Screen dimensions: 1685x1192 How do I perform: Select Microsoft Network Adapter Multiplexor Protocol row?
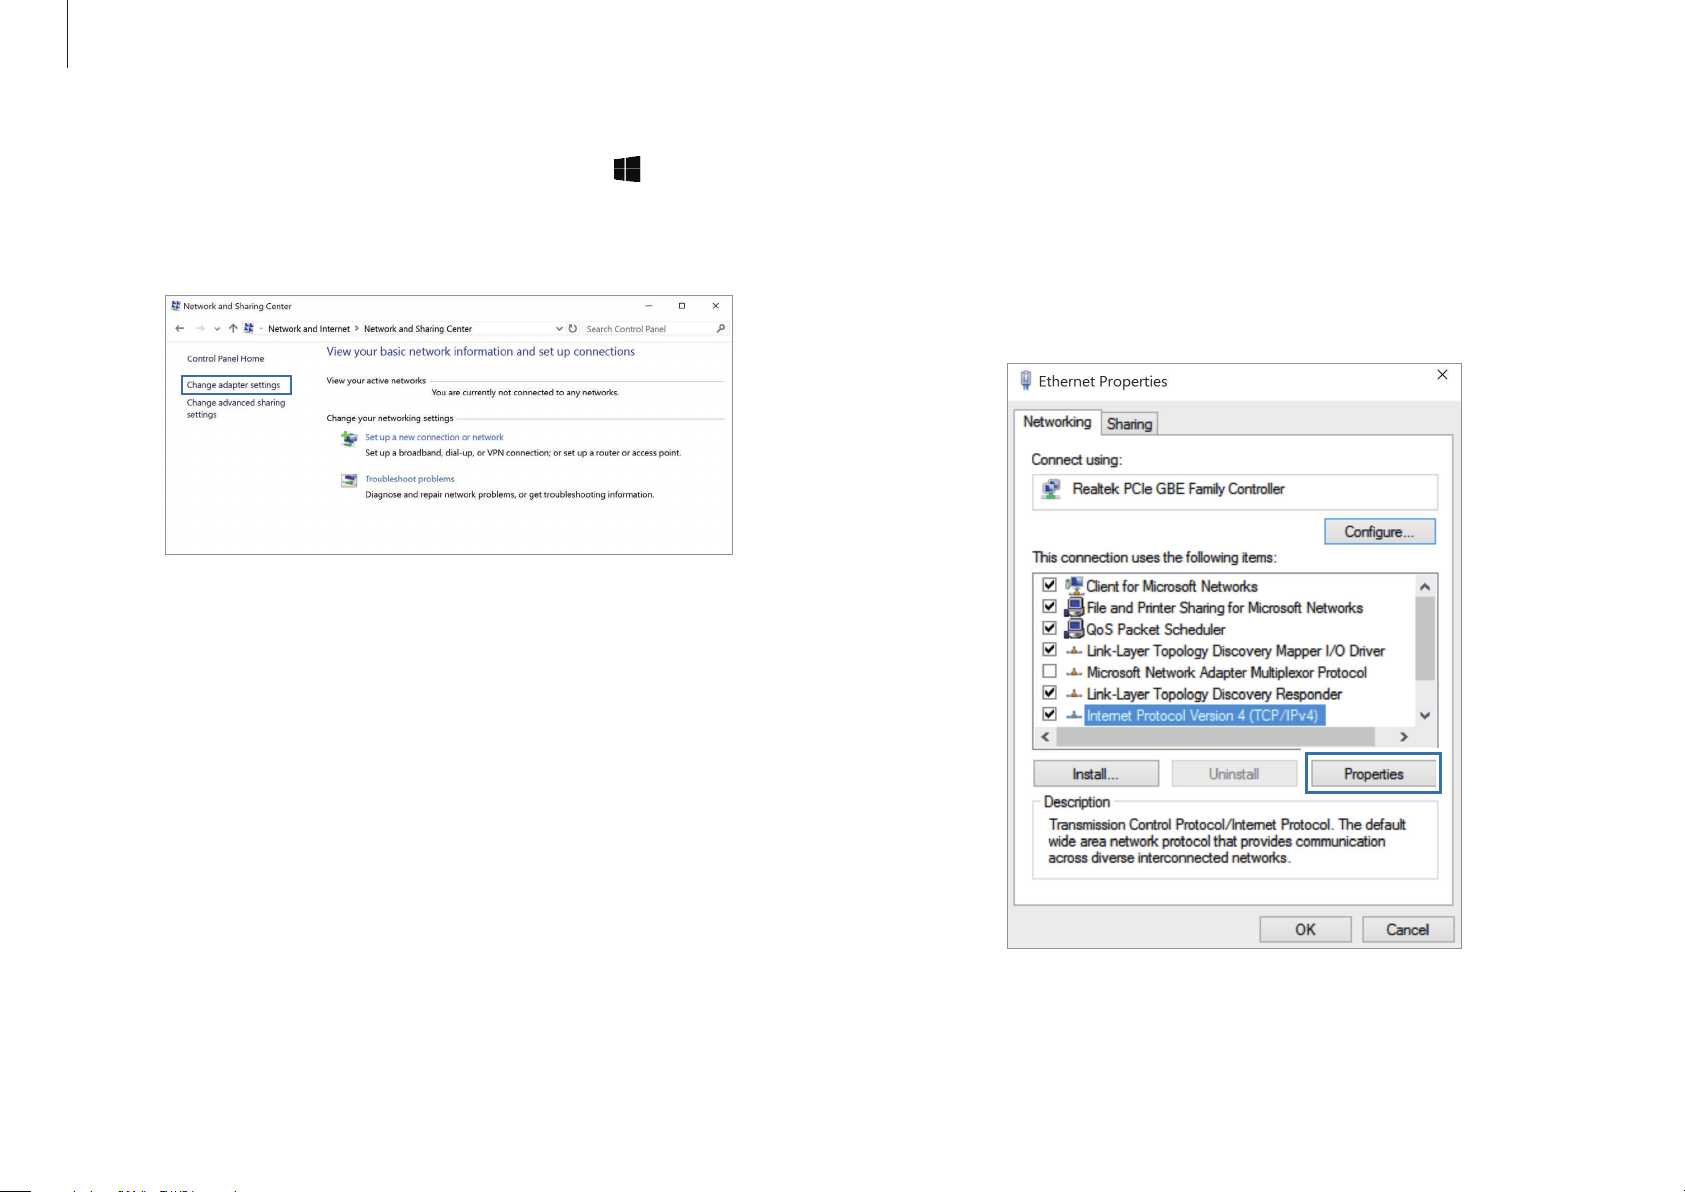[1226, 672]
